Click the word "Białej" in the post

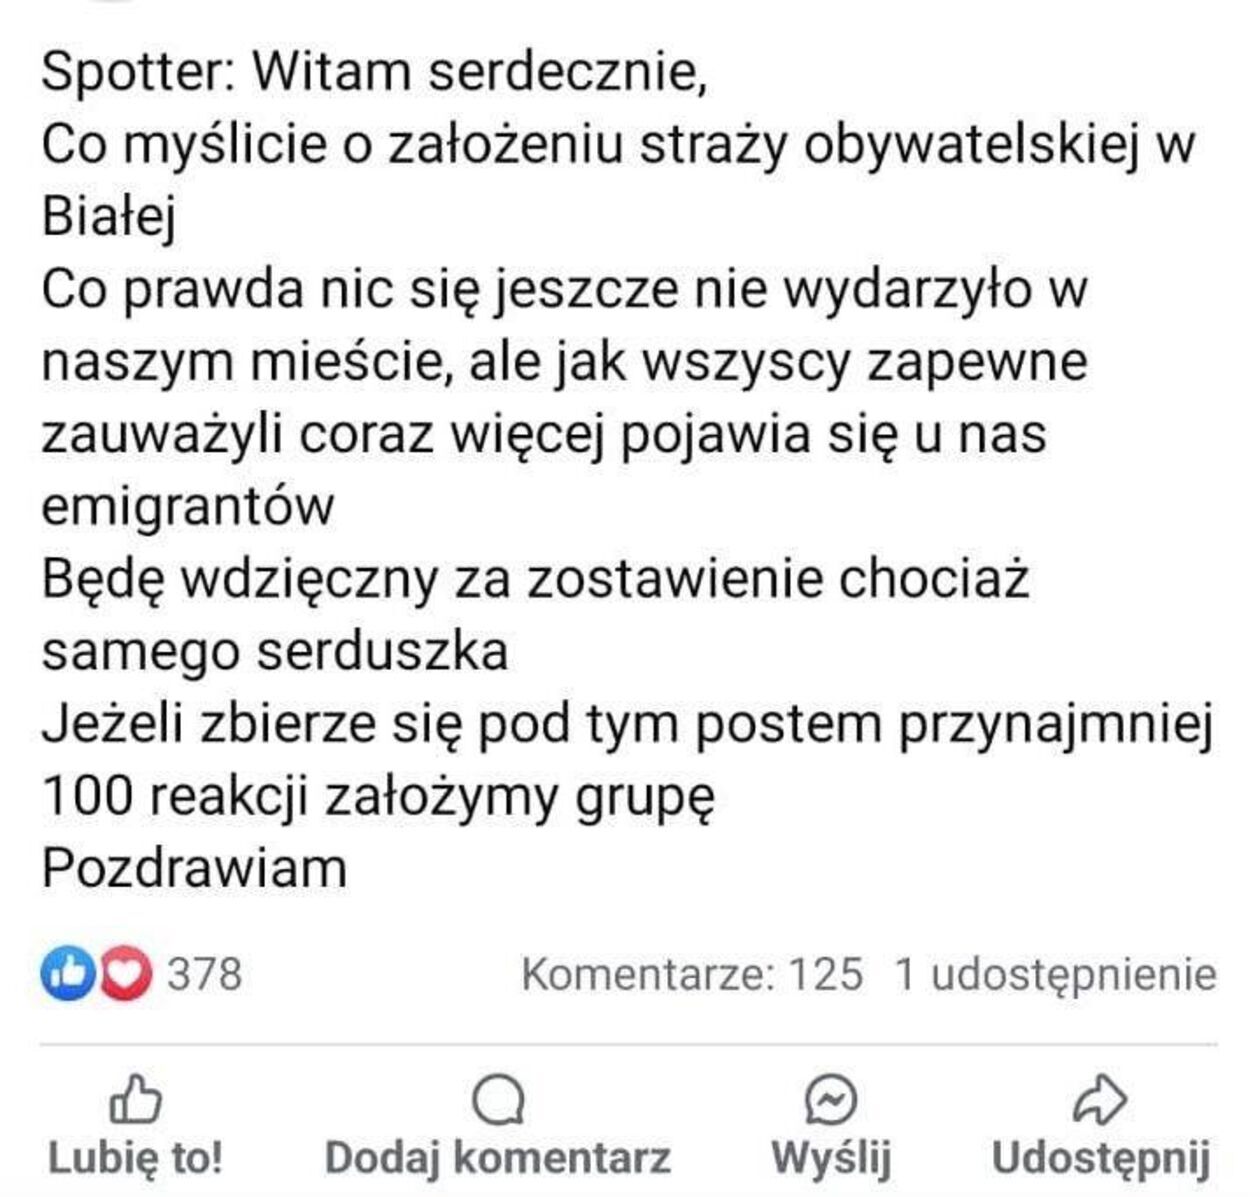[x=109, y=216]
